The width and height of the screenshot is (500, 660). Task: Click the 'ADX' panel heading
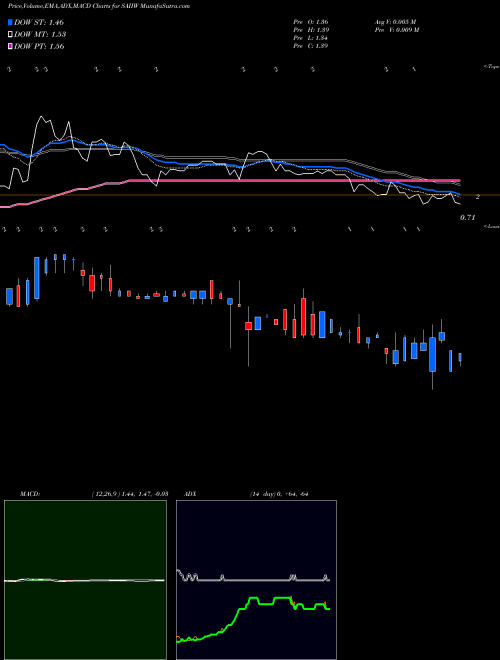[191, 494]
